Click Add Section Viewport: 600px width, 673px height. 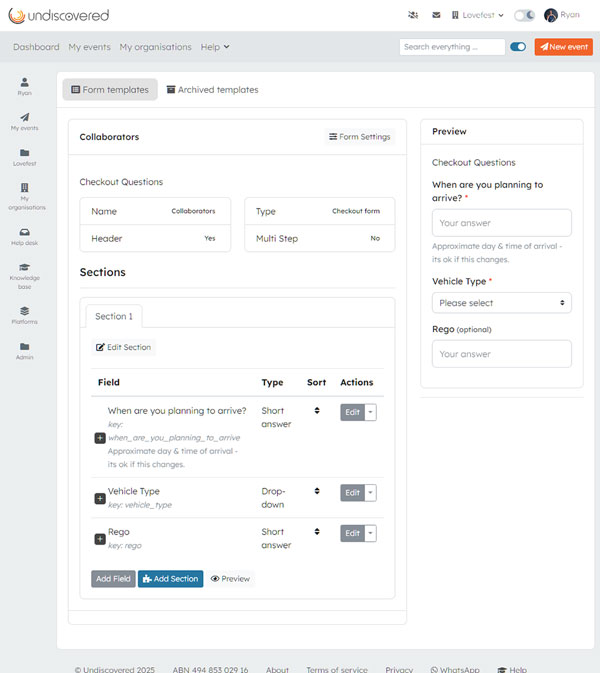coord(170,579)
